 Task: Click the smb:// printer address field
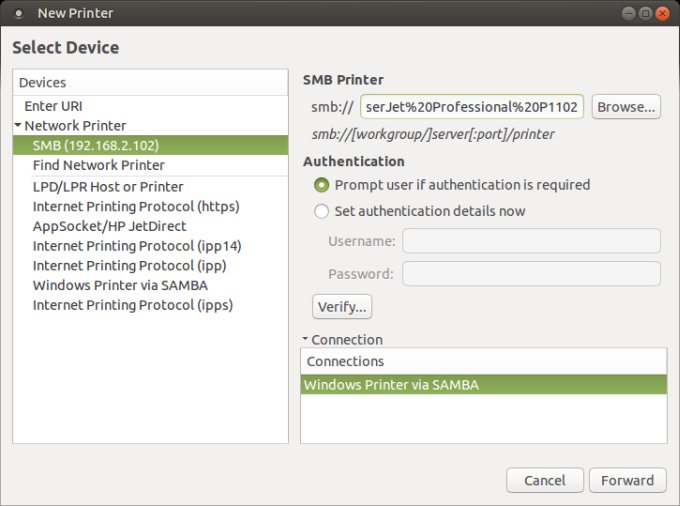pos(472,106)
